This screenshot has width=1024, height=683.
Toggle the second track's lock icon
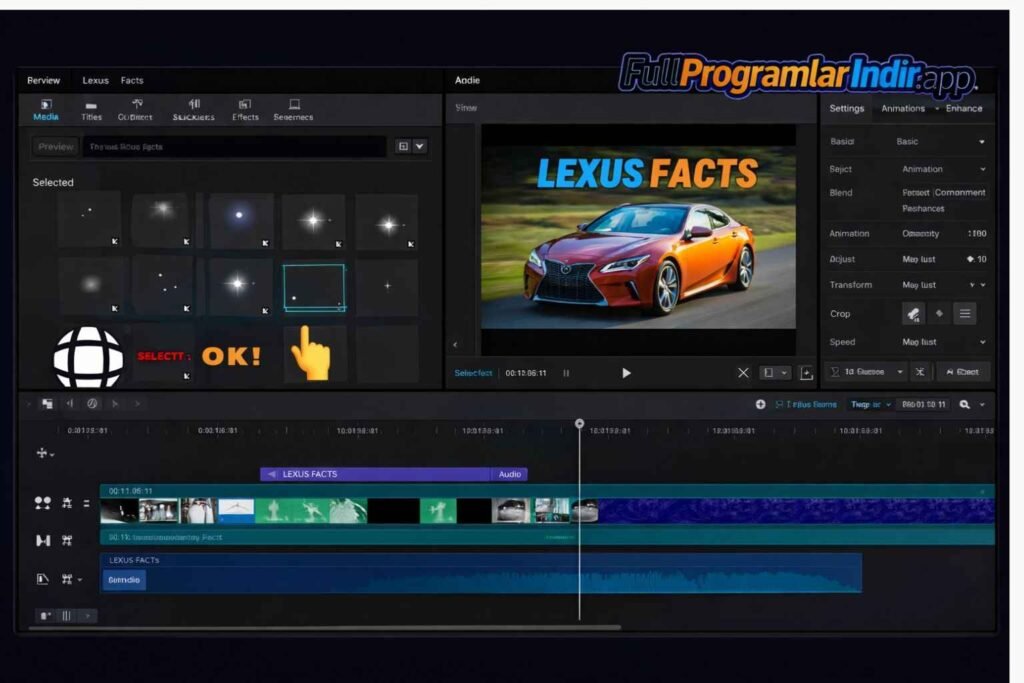(67, 540)
